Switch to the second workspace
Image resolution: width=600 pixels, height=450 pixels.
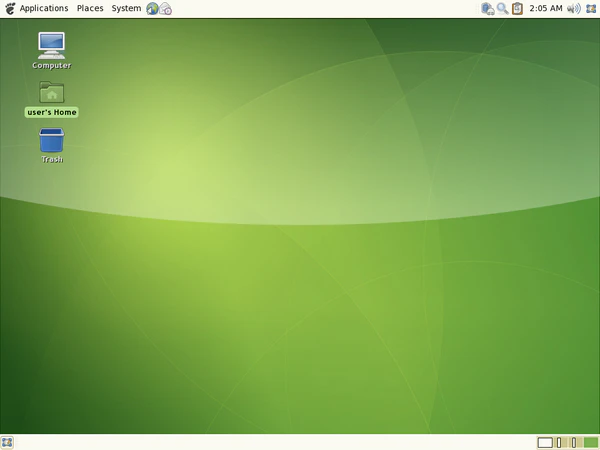560,442
